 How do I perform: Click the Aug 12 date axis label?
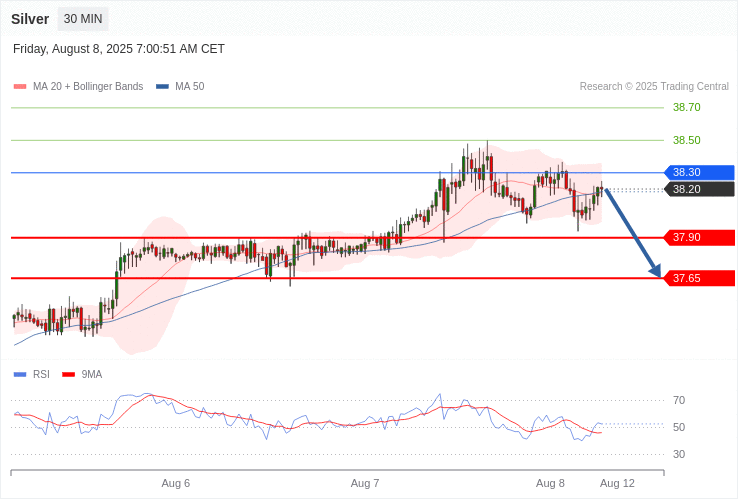617,484
